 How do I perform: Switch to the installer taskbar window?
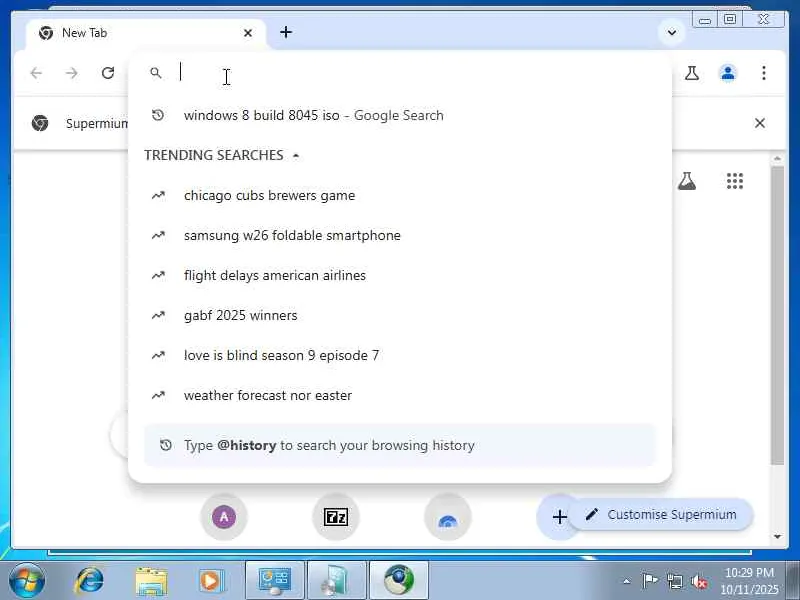click(337, 581)
